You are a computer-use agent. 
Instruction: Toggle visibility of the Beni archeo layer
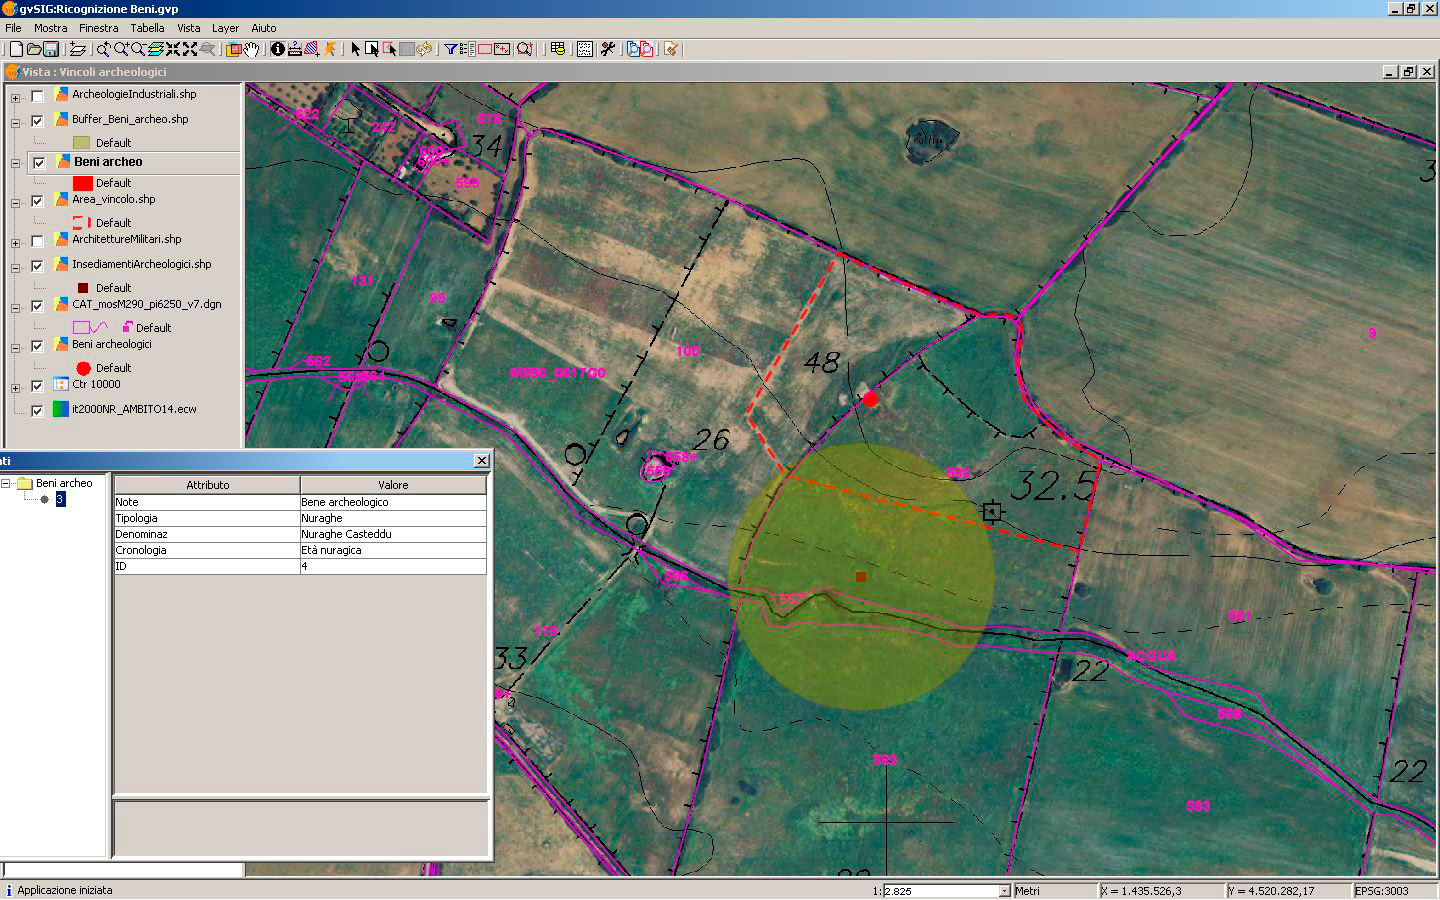click(x=39, y=163)
